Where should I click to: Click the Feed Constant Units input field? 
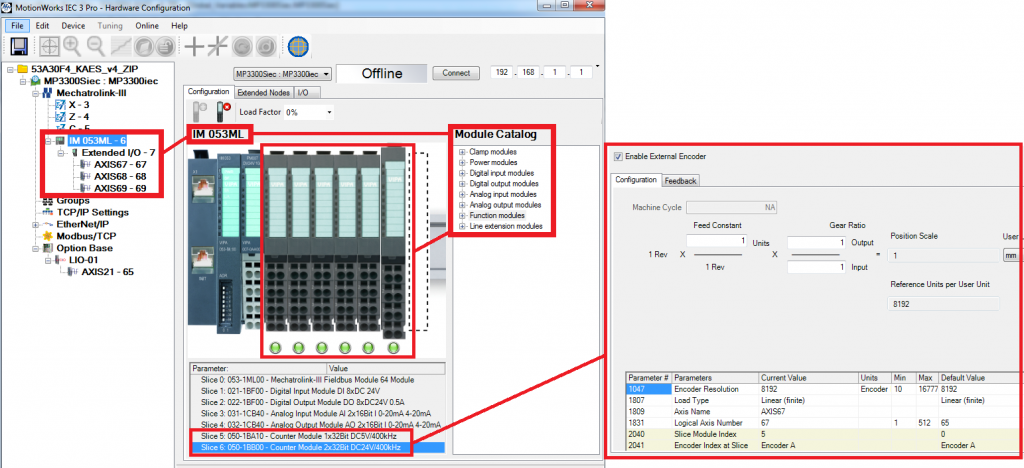click(717, 242)
